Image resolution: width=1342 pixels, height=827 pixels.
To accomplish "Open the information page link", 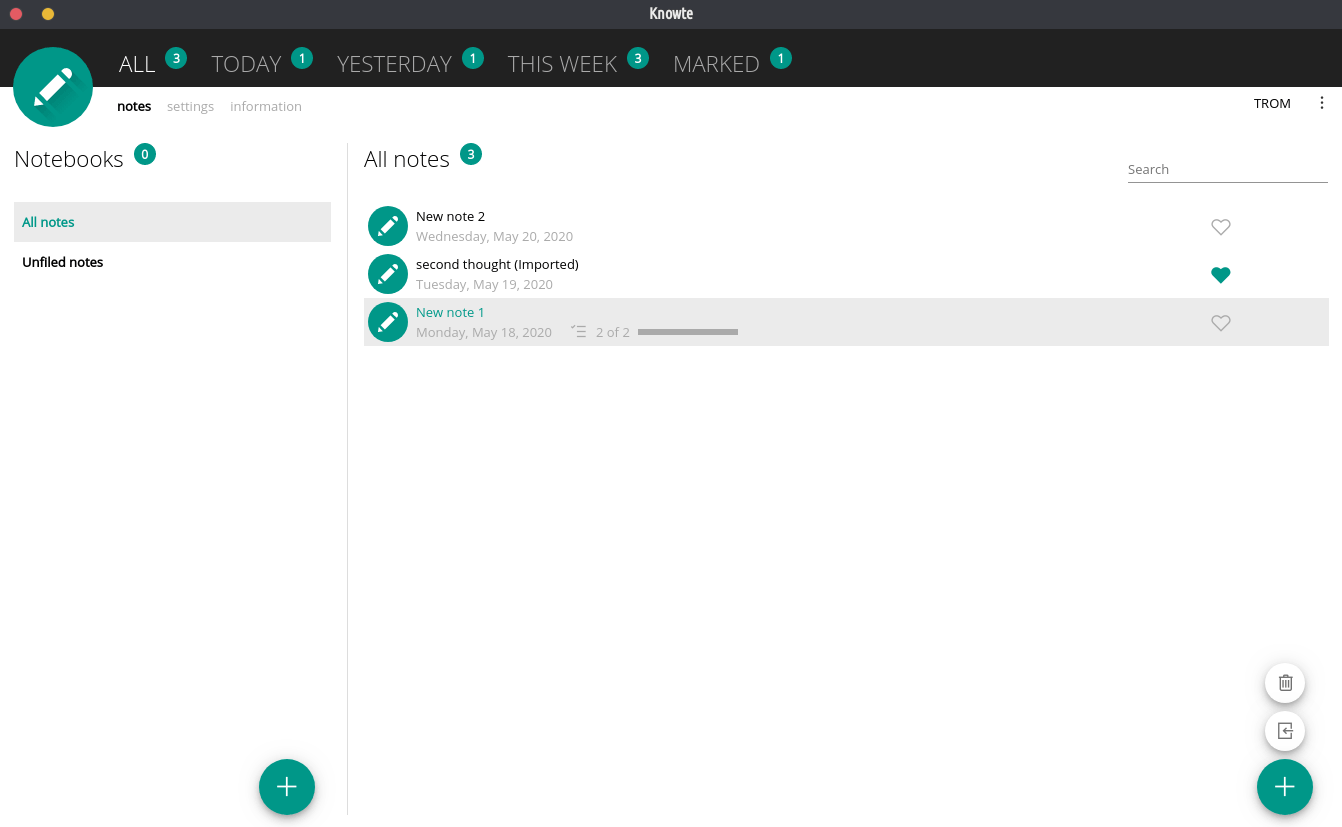I will coord(266,107).
